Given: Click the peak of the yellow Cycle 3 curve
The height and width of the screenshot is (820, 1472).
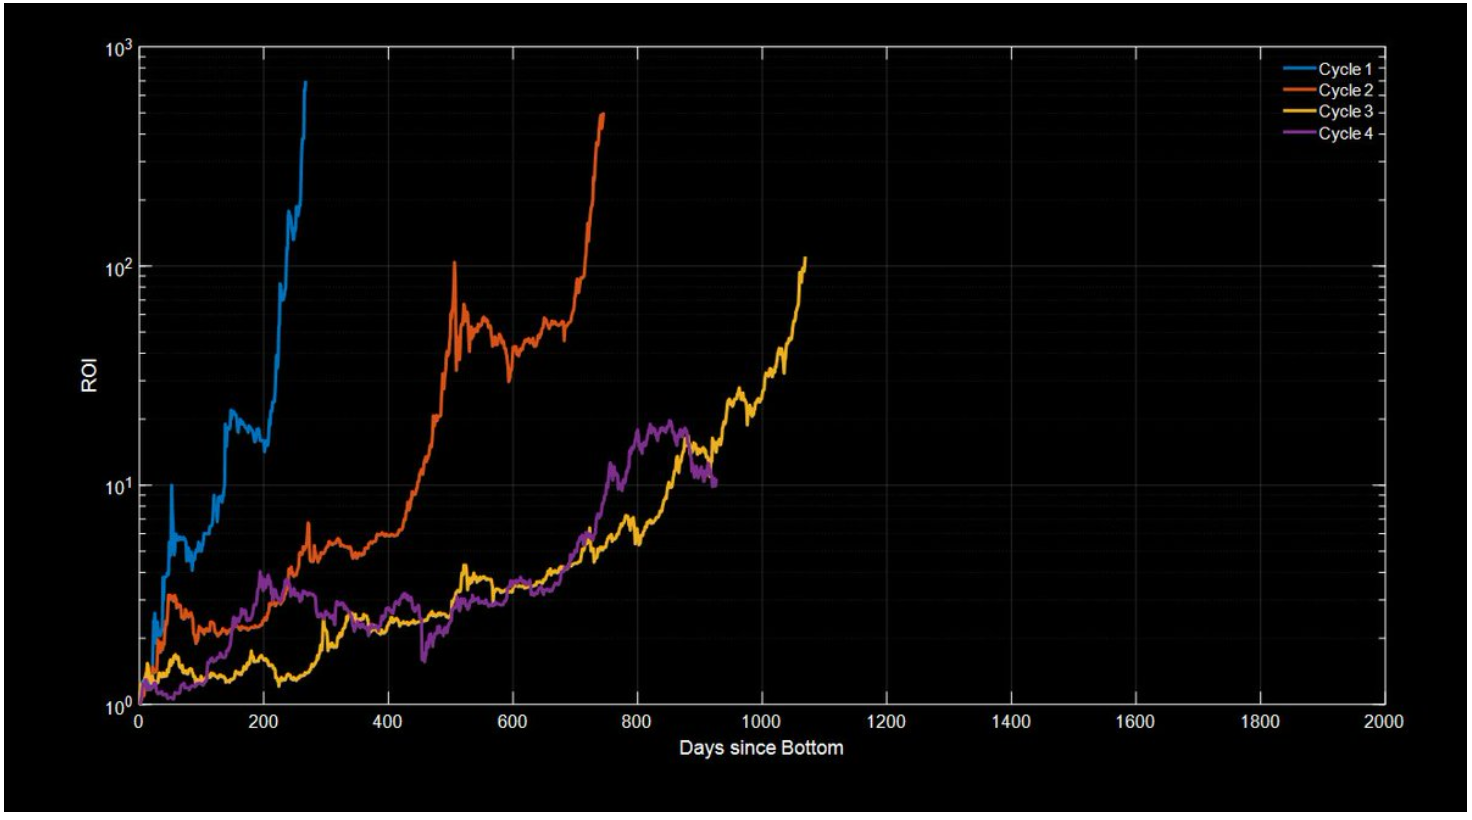Looking at the screenshot, I should tap(805, 259).
